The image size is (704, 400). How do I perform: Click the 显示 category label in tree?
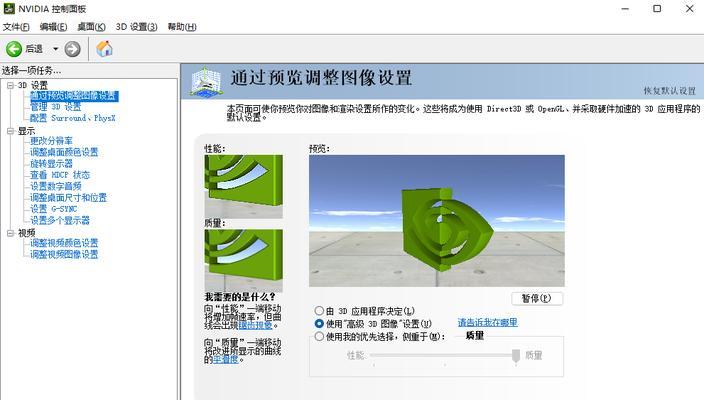click(26, 131)
